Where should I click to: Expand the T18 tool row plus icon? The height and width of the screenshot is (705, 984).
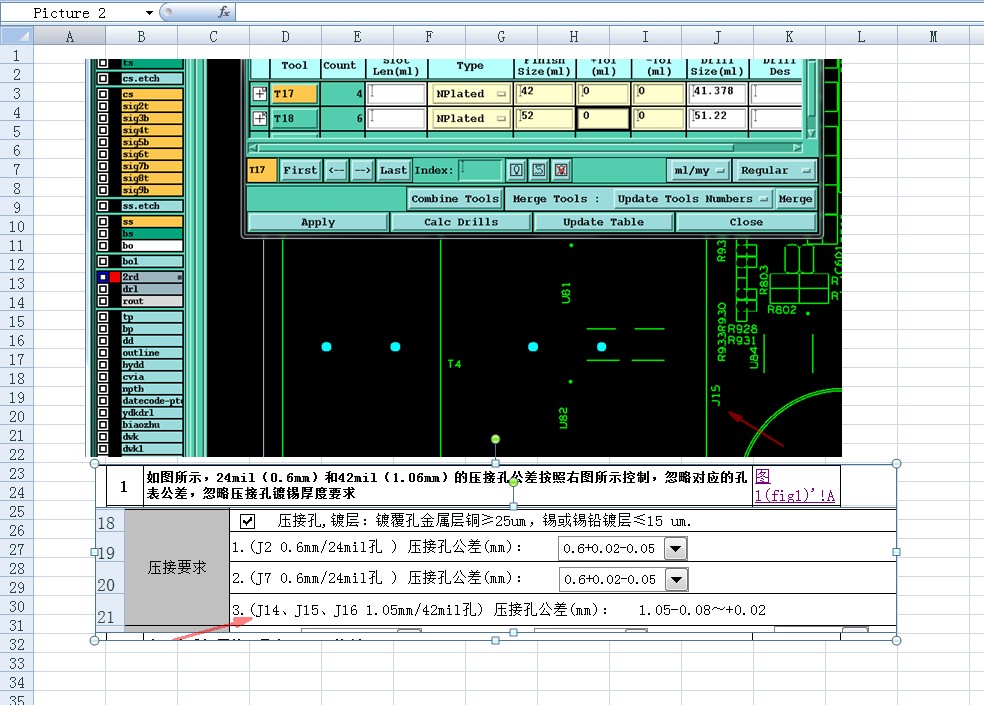[x=259, y=118]
